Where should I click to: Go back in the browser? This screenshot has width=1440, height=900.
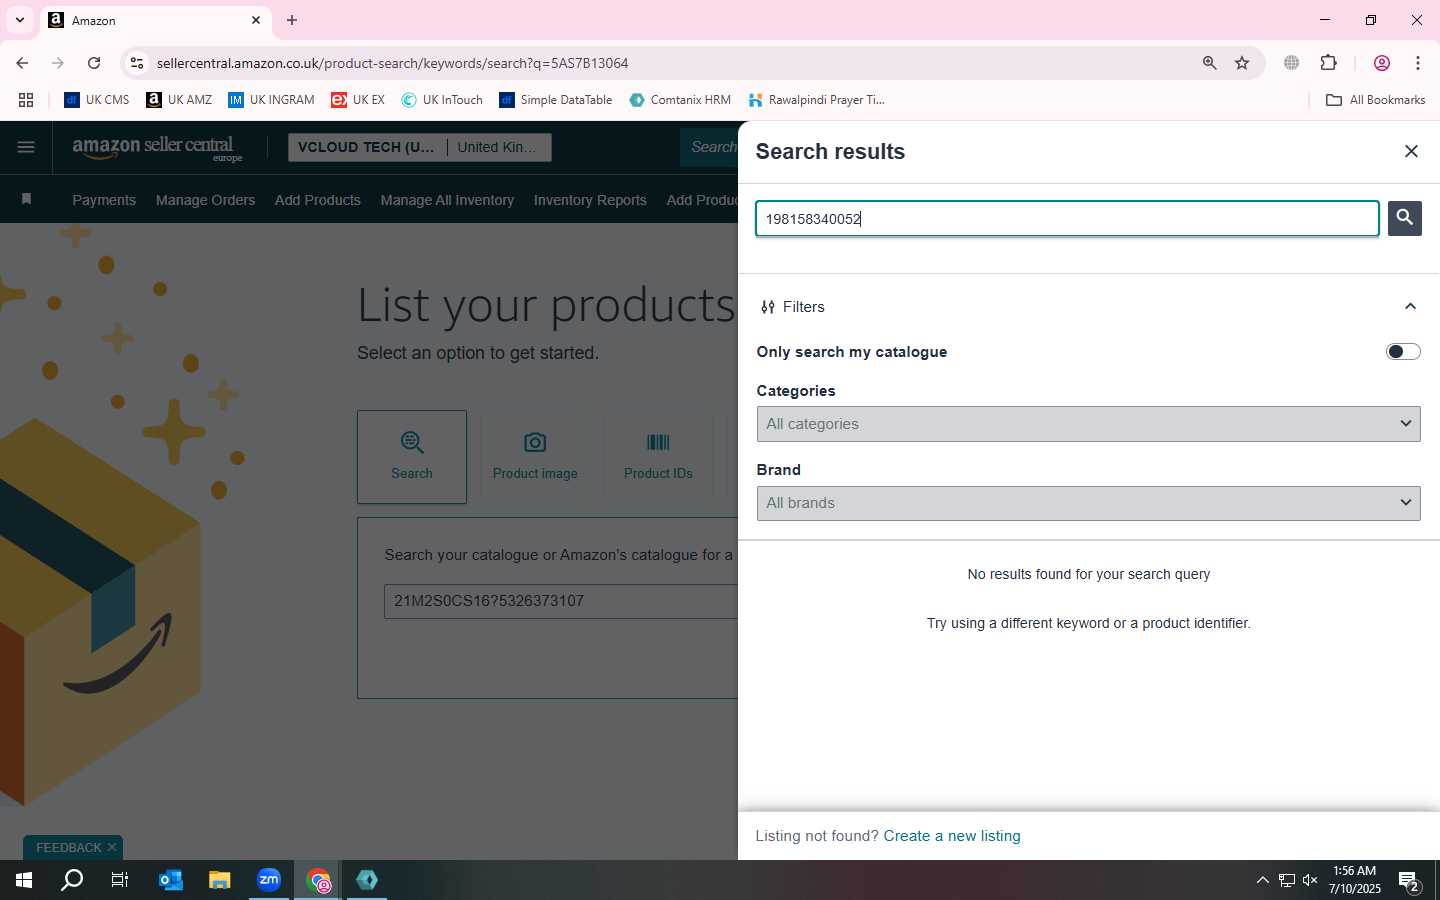[x=22, y=63]
